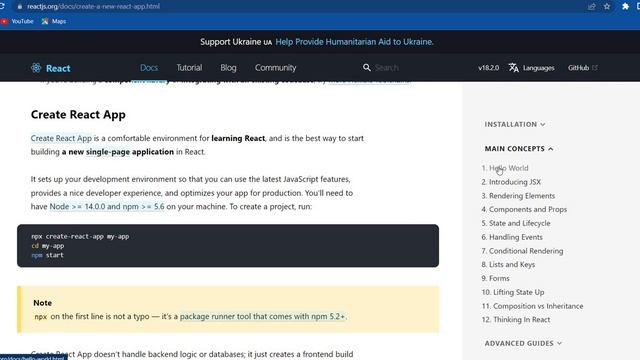Click the Node >= 14.0.0 and npm >= 5.6 link
640x360 pixels.
coord(107,207)
